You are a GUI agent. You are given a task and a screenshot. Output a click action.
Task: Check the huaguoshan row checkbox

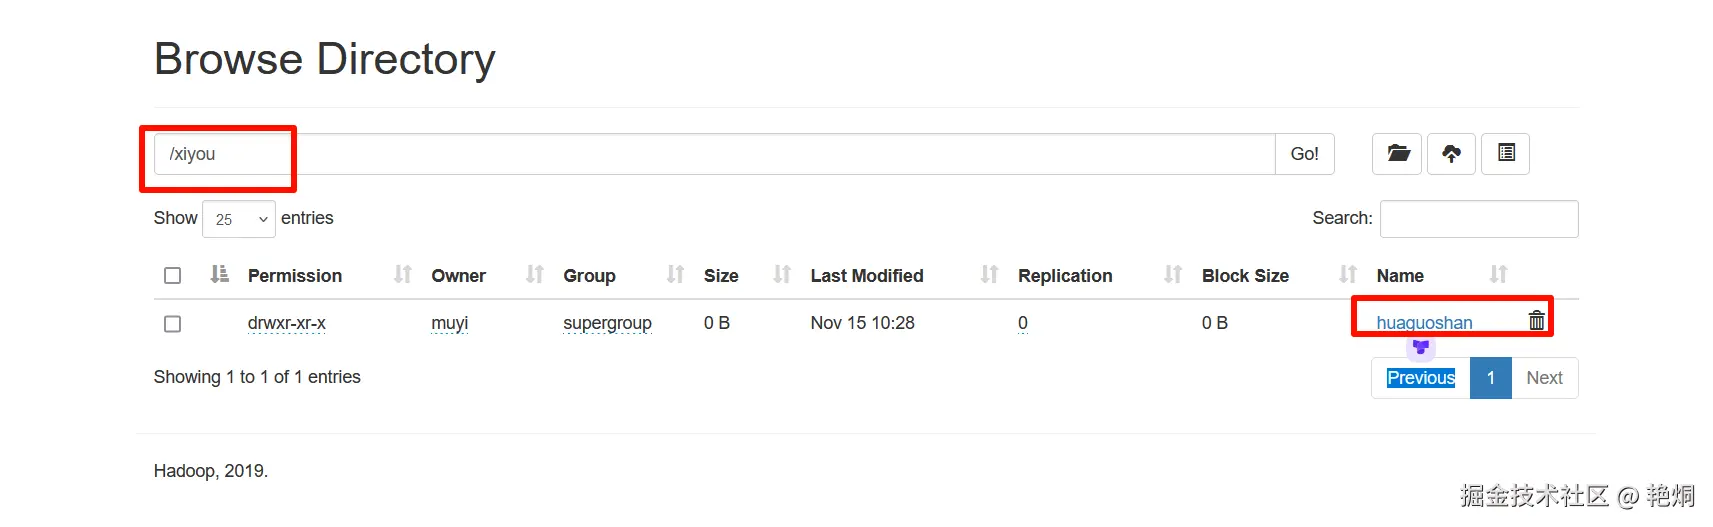tap(173, 324)
